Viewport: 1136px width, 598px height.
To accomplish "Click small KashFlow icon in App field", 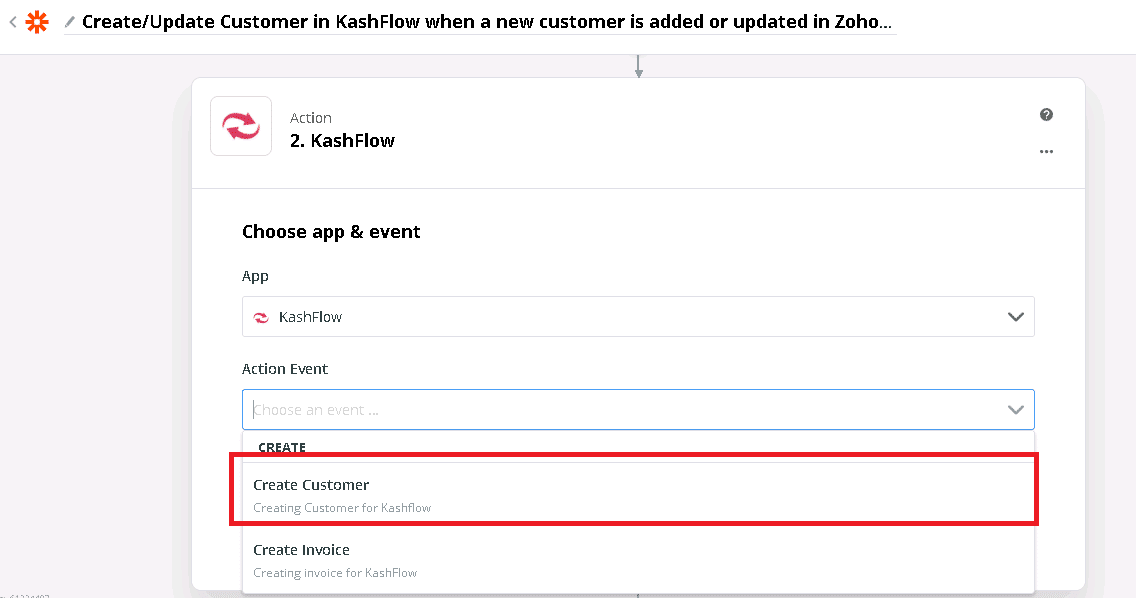I will (x=261, y=317).
